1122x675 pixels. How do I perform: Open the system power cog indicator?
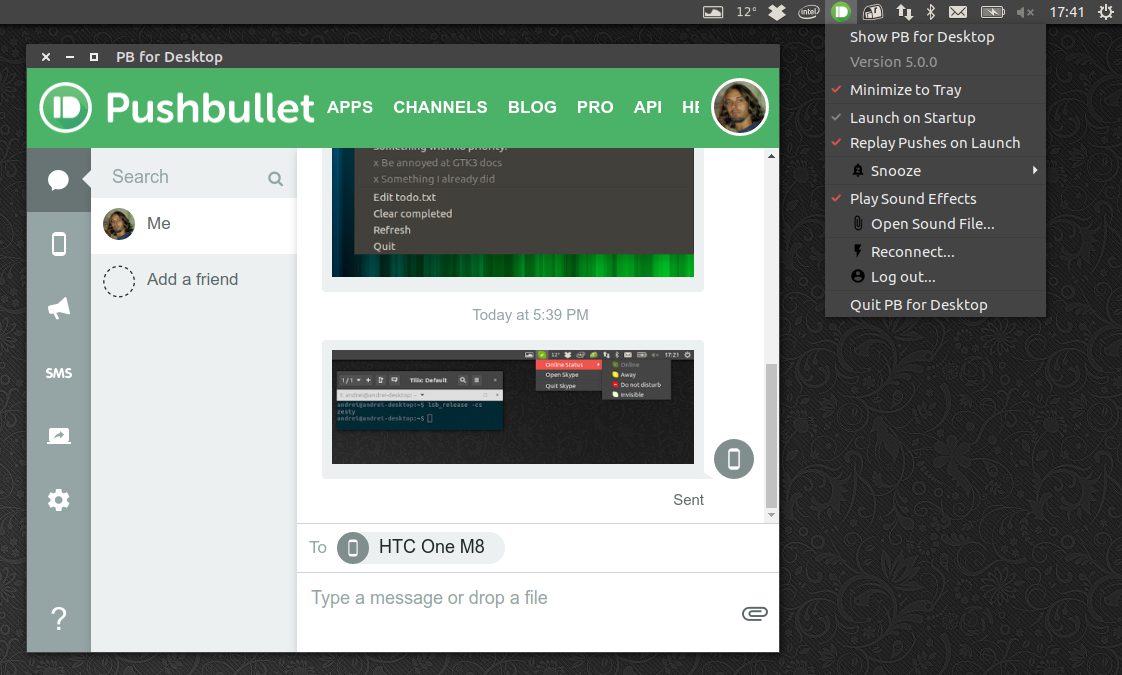(x=1106, y=11)
